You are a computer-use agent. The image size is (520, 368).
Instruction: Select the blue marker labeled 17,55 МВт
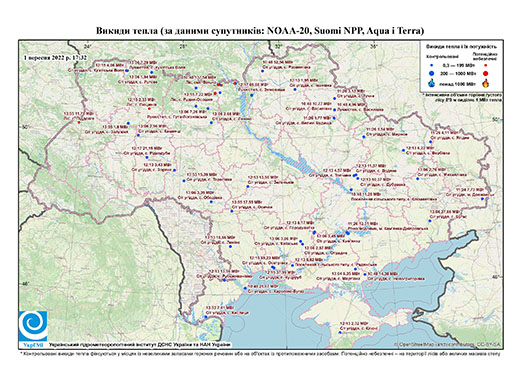coord(232,211)
